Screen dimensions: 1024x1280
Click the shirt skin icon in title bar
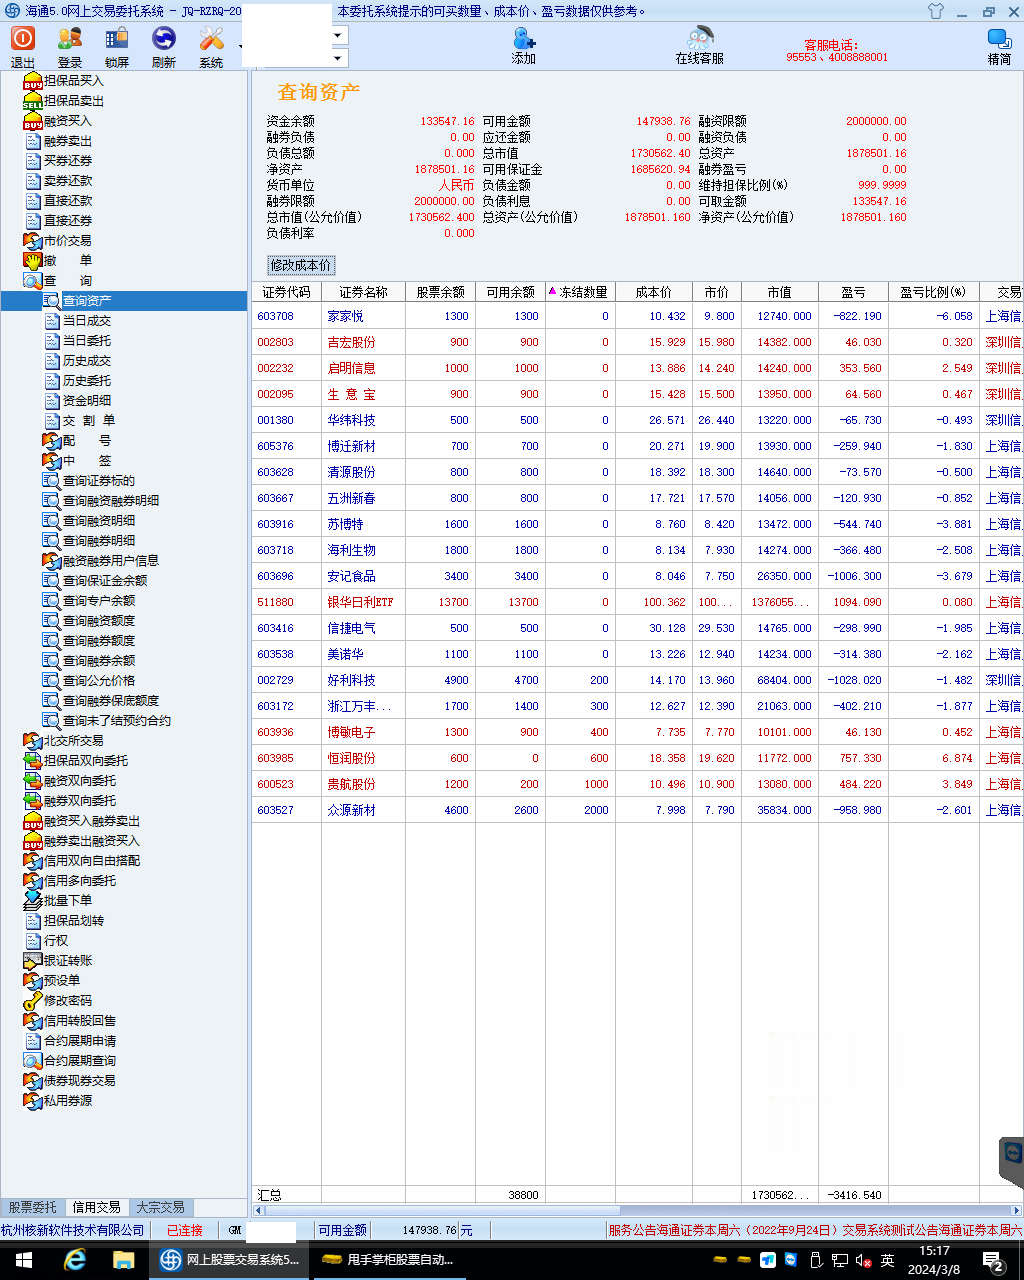click(x=936, y=11)
